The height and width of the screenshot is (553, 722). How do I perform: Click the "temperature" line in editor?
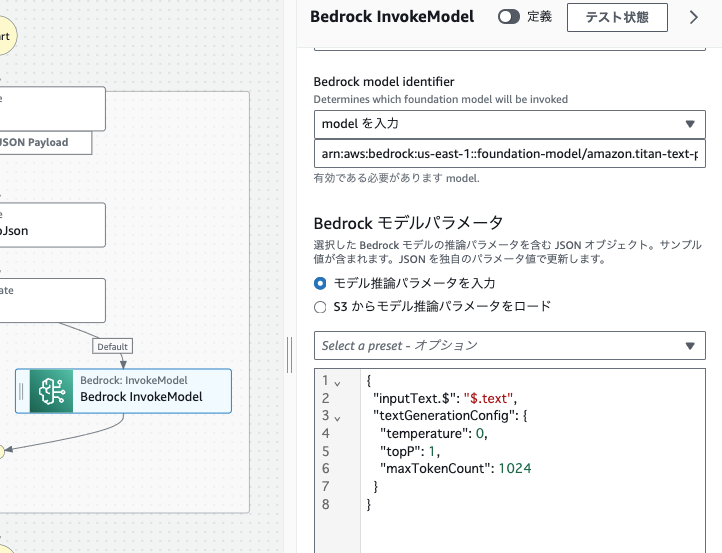tap(433, 433)
